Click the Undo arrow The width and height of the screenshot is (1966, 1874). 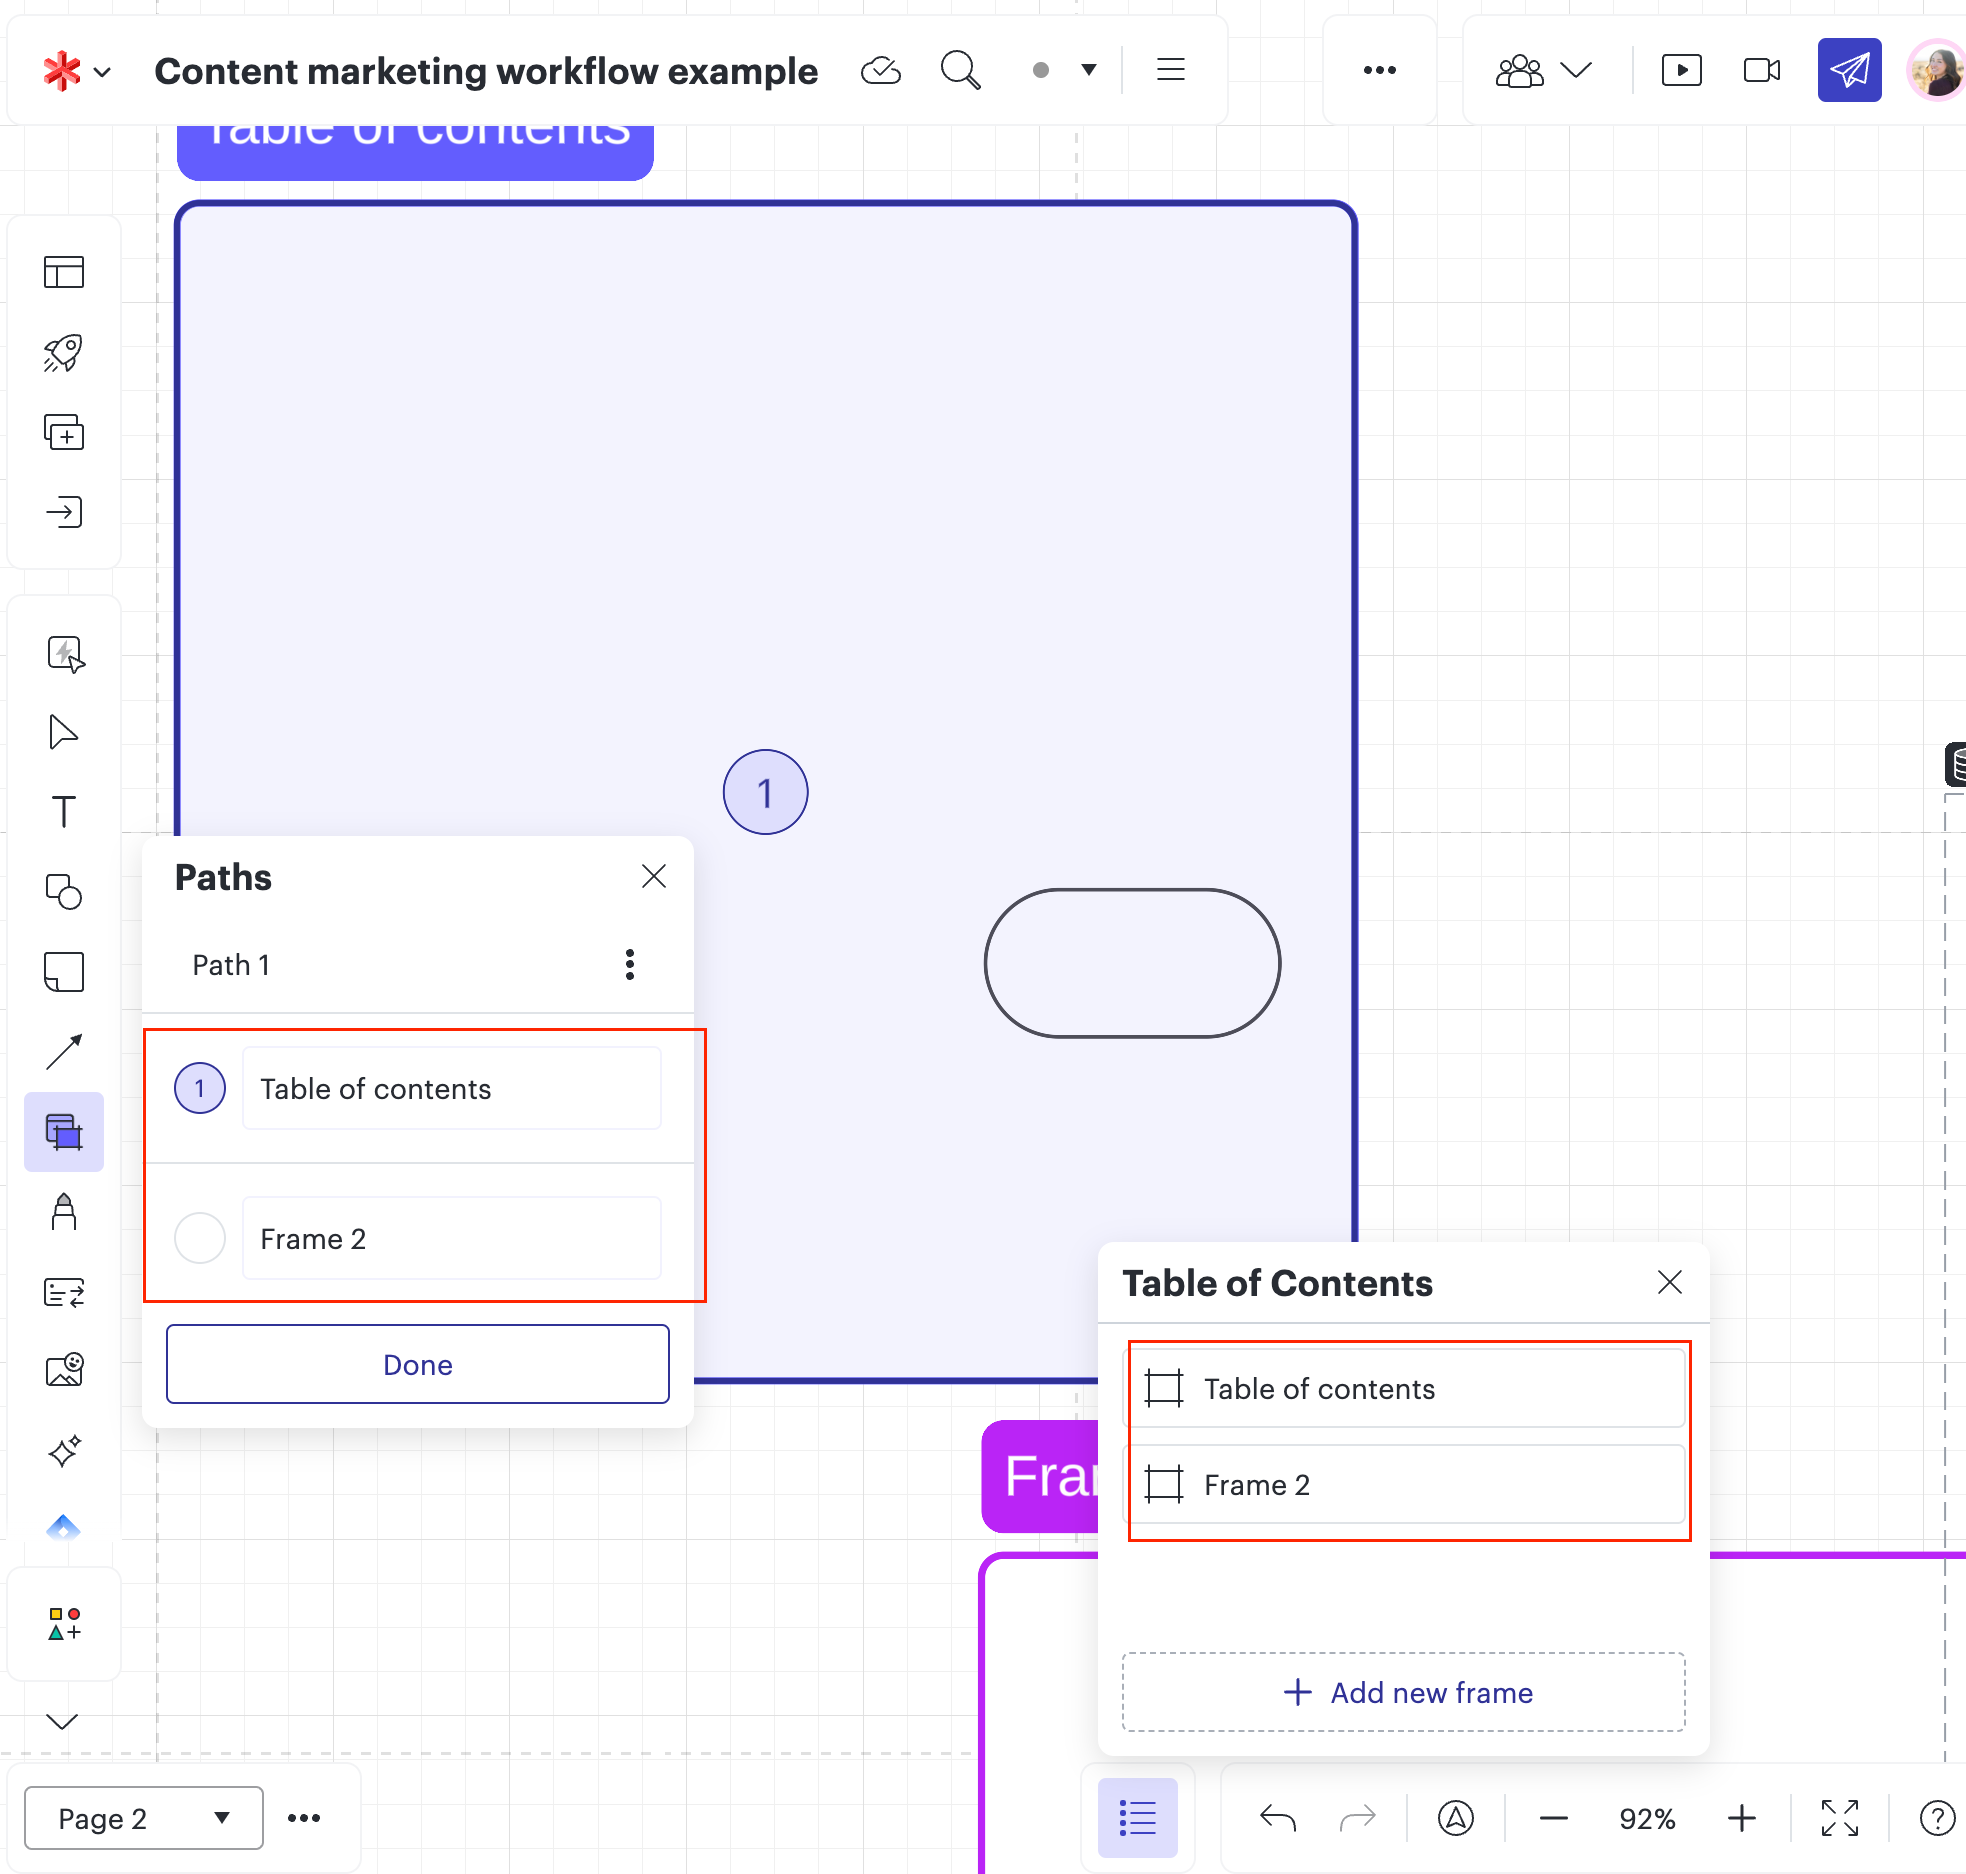coord(1278,1818)
